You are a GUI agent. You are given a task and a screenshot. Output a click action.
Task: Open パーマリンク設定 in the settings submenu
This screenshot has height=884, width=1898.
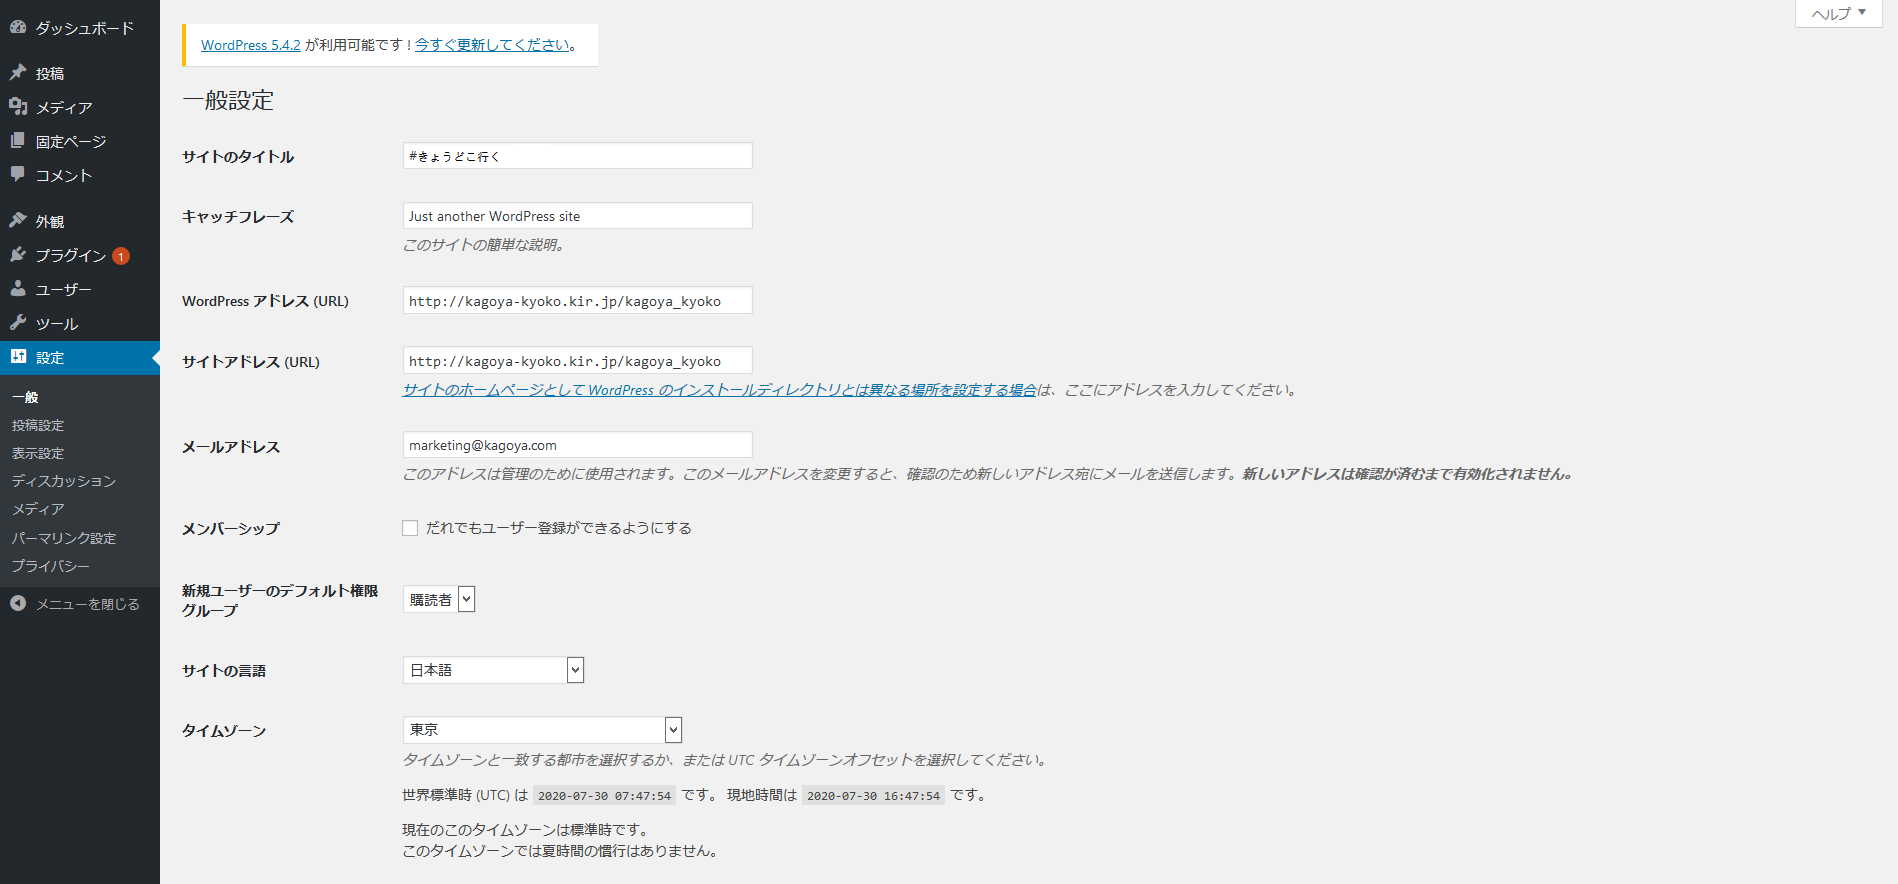point(64,538)
